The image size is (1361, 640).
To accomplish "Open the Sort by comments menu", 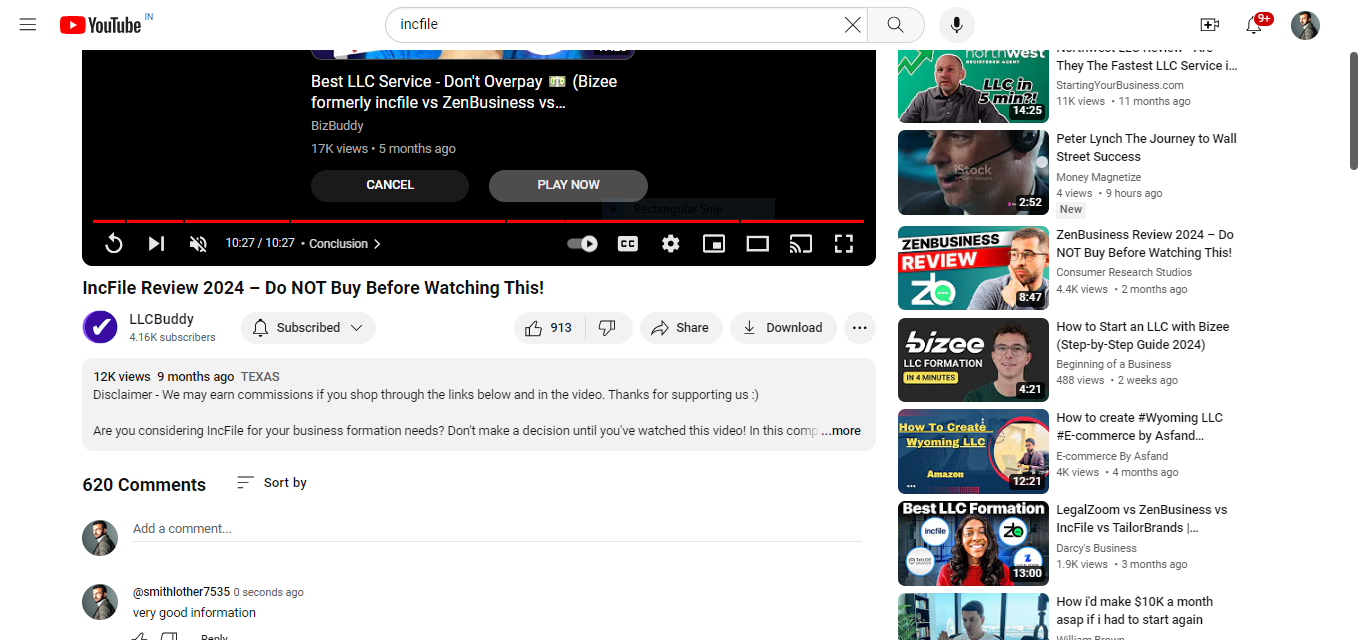I will pos(272,483).
